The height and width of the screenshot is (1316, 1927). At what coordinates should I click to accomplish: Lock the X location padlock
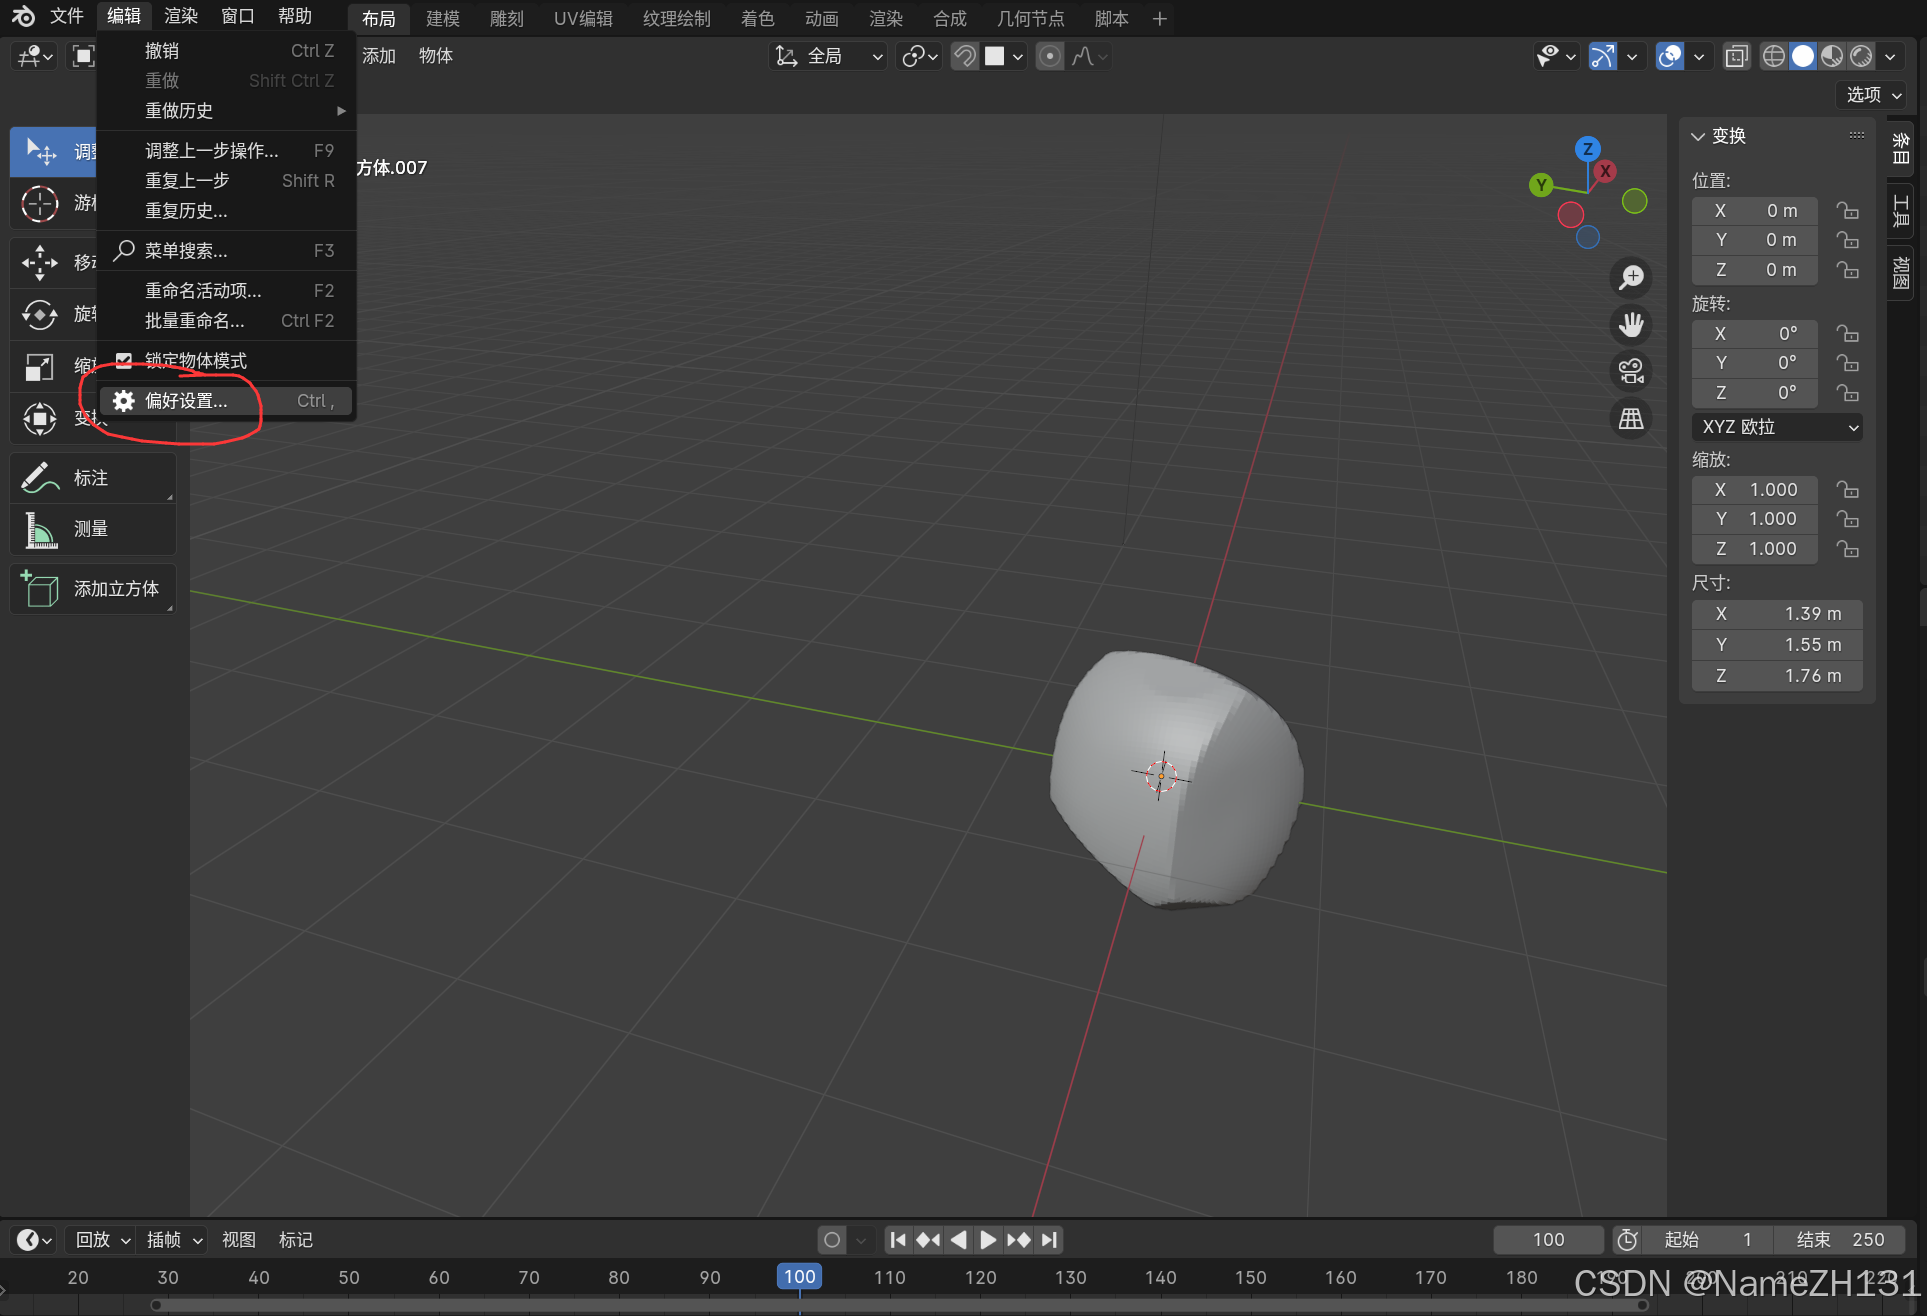pos(1847,211)
